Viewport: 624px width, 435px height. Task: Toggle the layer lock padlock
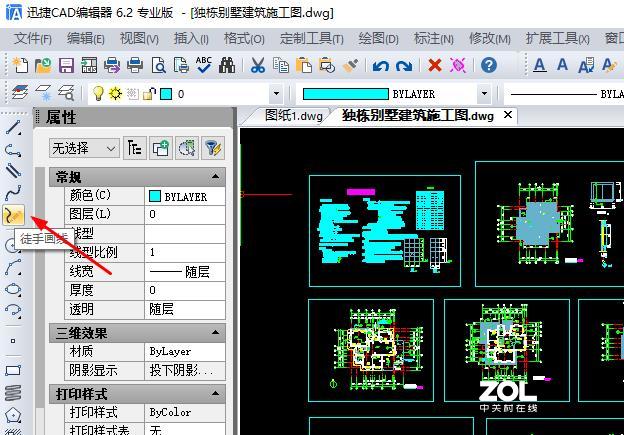pos(149,94)
